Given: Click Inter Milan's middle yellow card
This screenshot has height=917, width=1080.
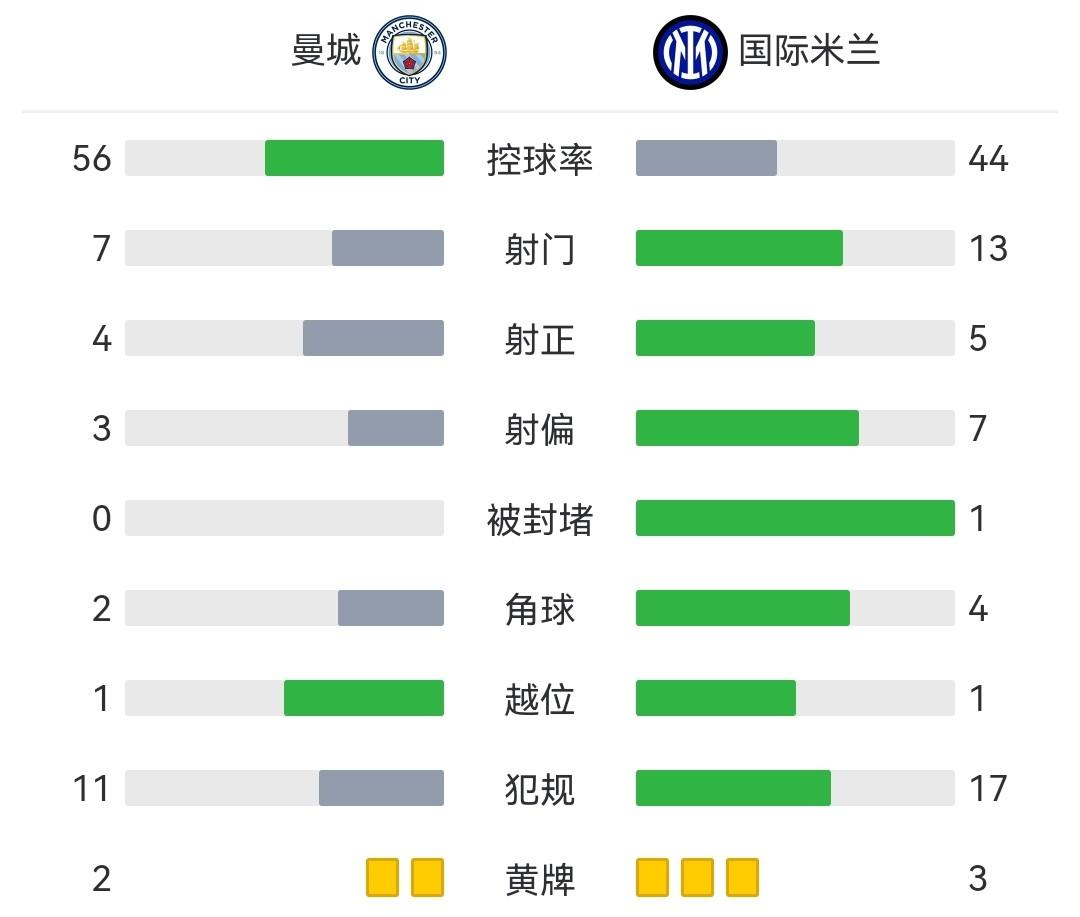Looking at the screenshot, I should click(x=697, y=877).
